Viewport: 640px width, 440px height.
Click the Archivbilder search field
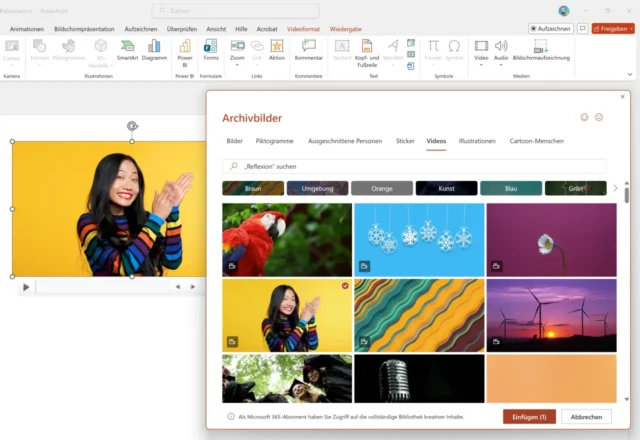(x=414, y=166)
